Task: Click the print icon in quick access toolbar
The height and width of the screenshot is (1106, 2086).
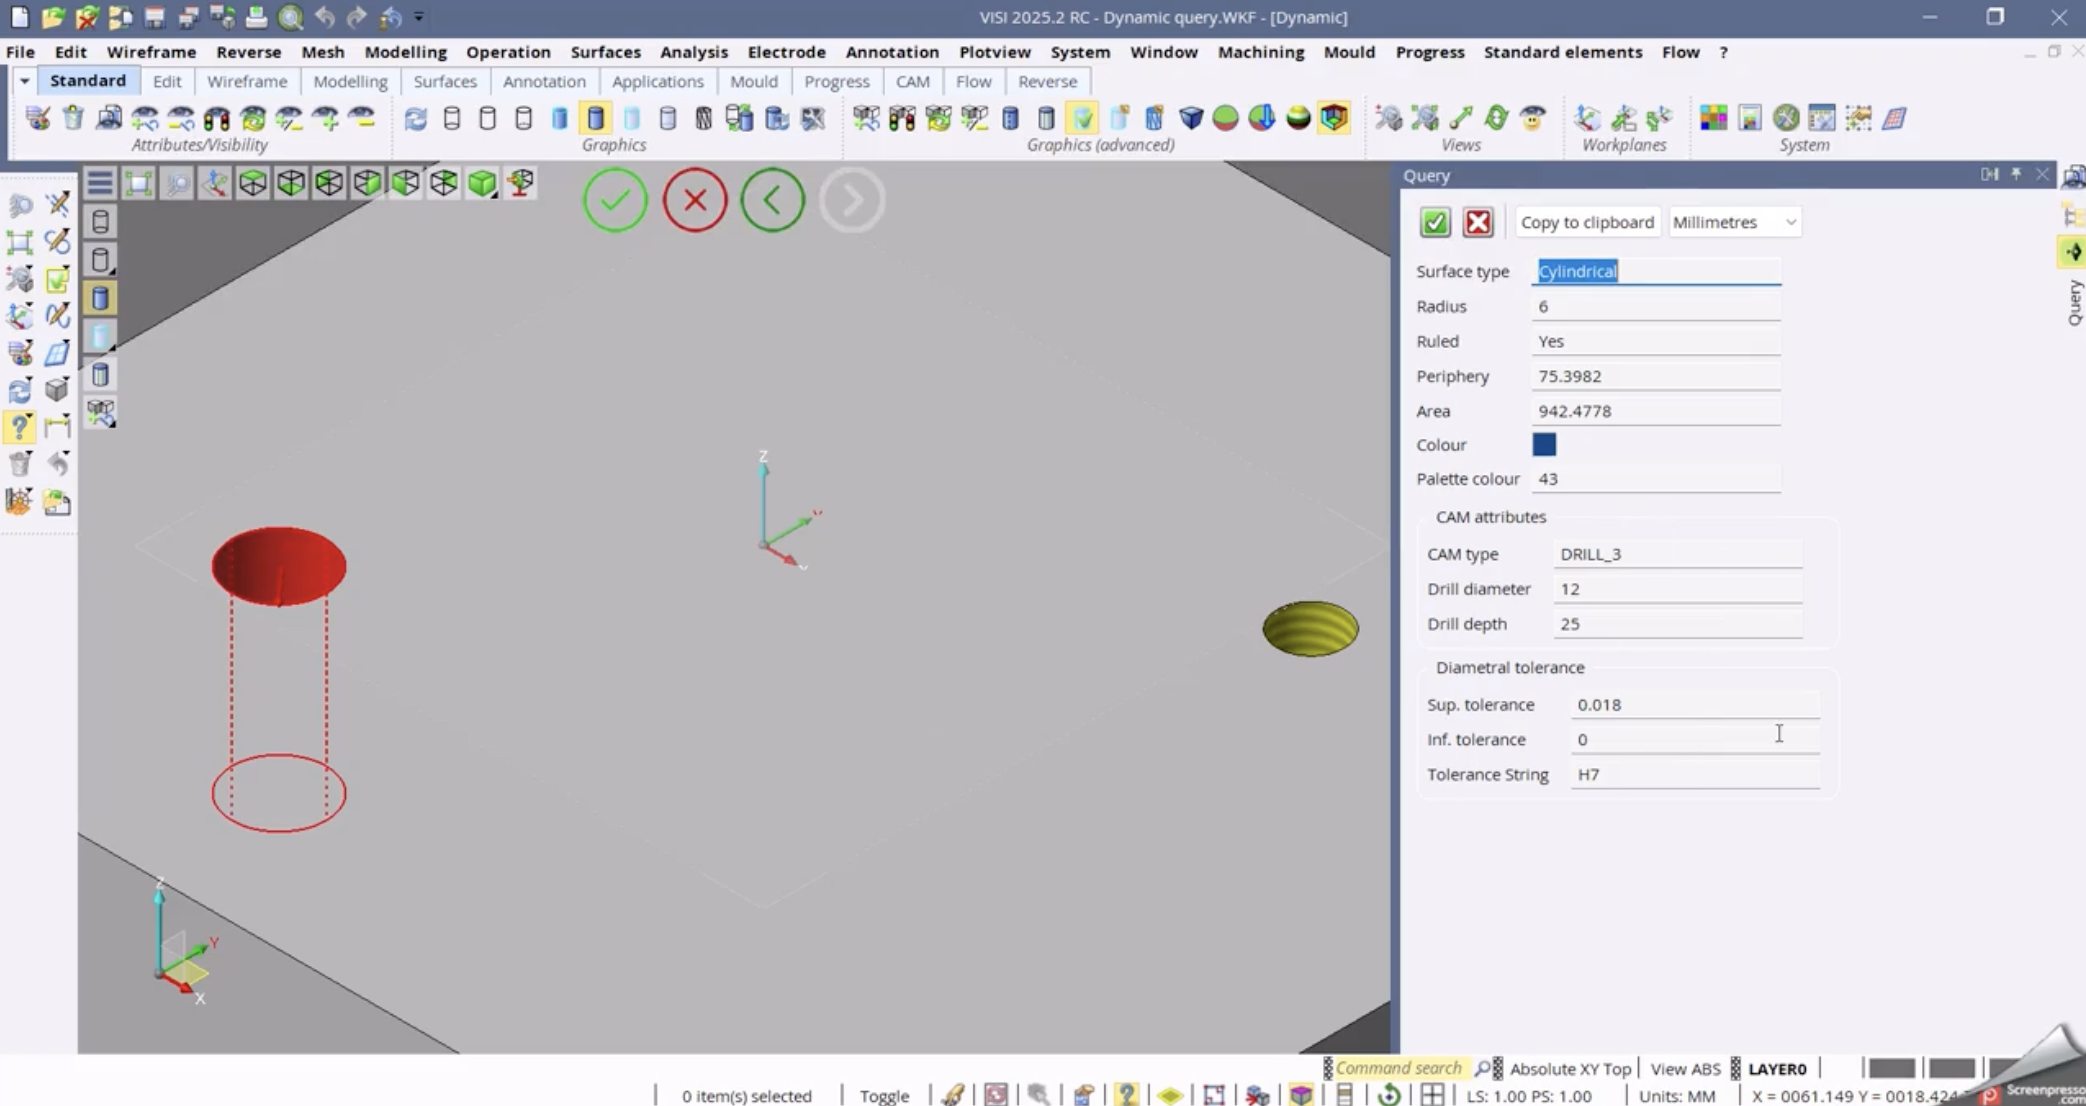Action: 255,17
